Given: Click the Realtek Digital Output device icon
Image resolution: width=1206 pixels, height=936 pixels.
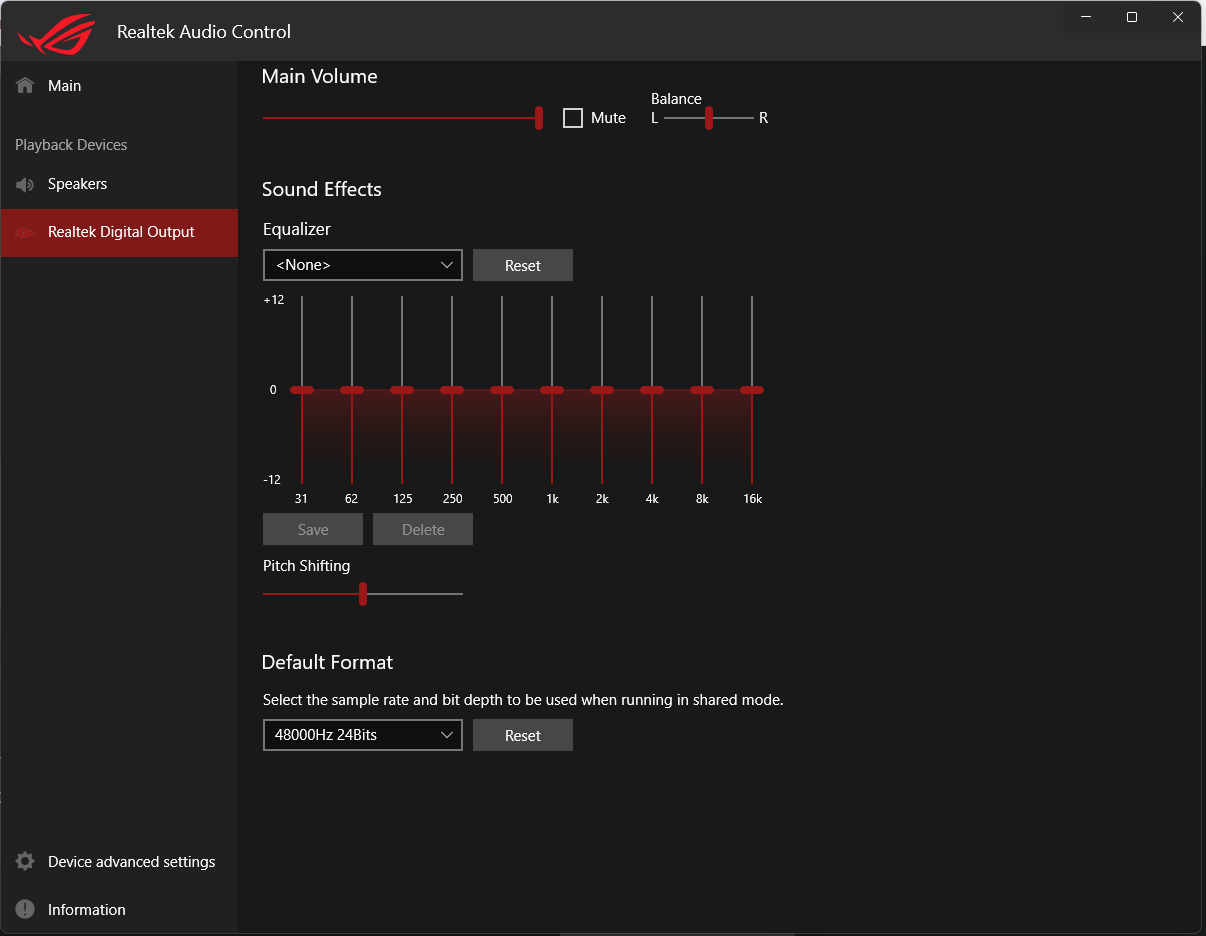Looking at the screenshot, I should pyautogui.click(x=25, y=232).
